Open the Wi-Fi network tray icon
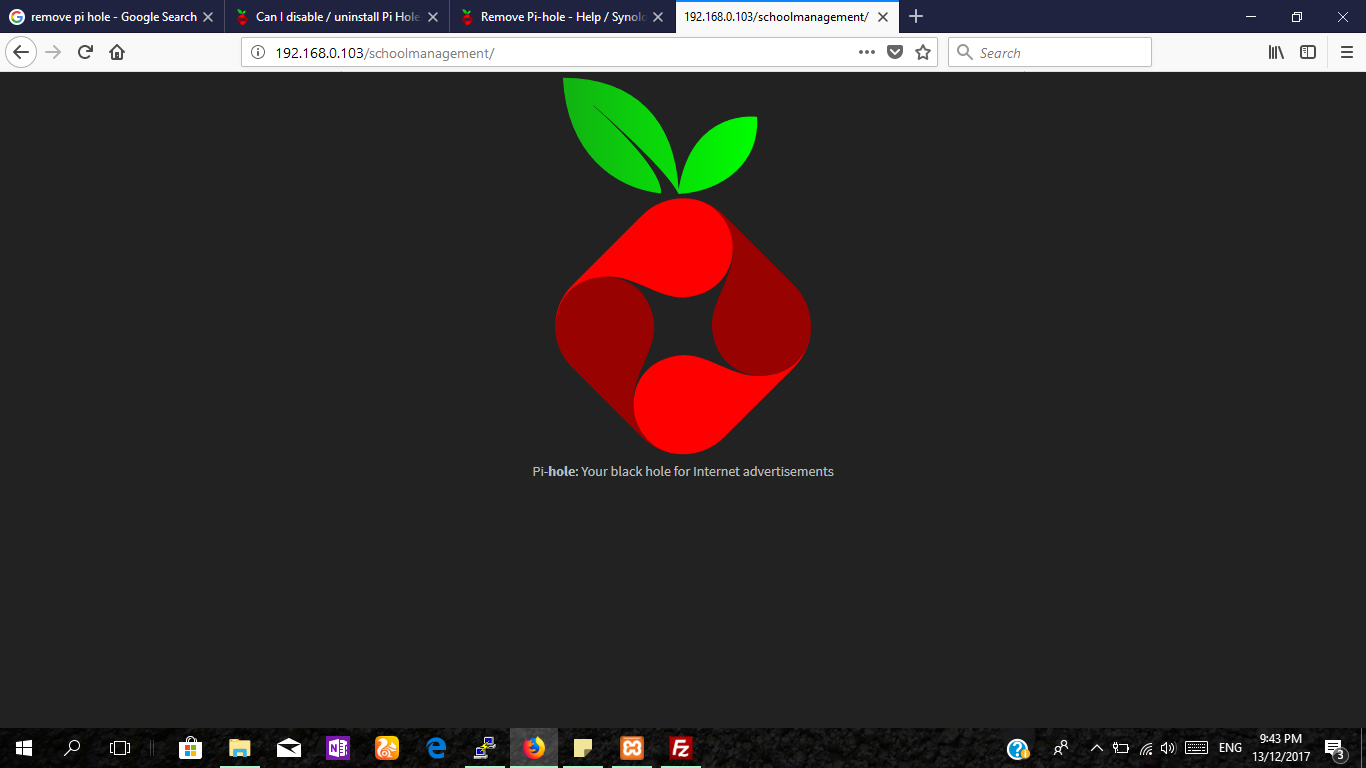The width and height of the screenshot is (1366, 768). (1146, 748)
